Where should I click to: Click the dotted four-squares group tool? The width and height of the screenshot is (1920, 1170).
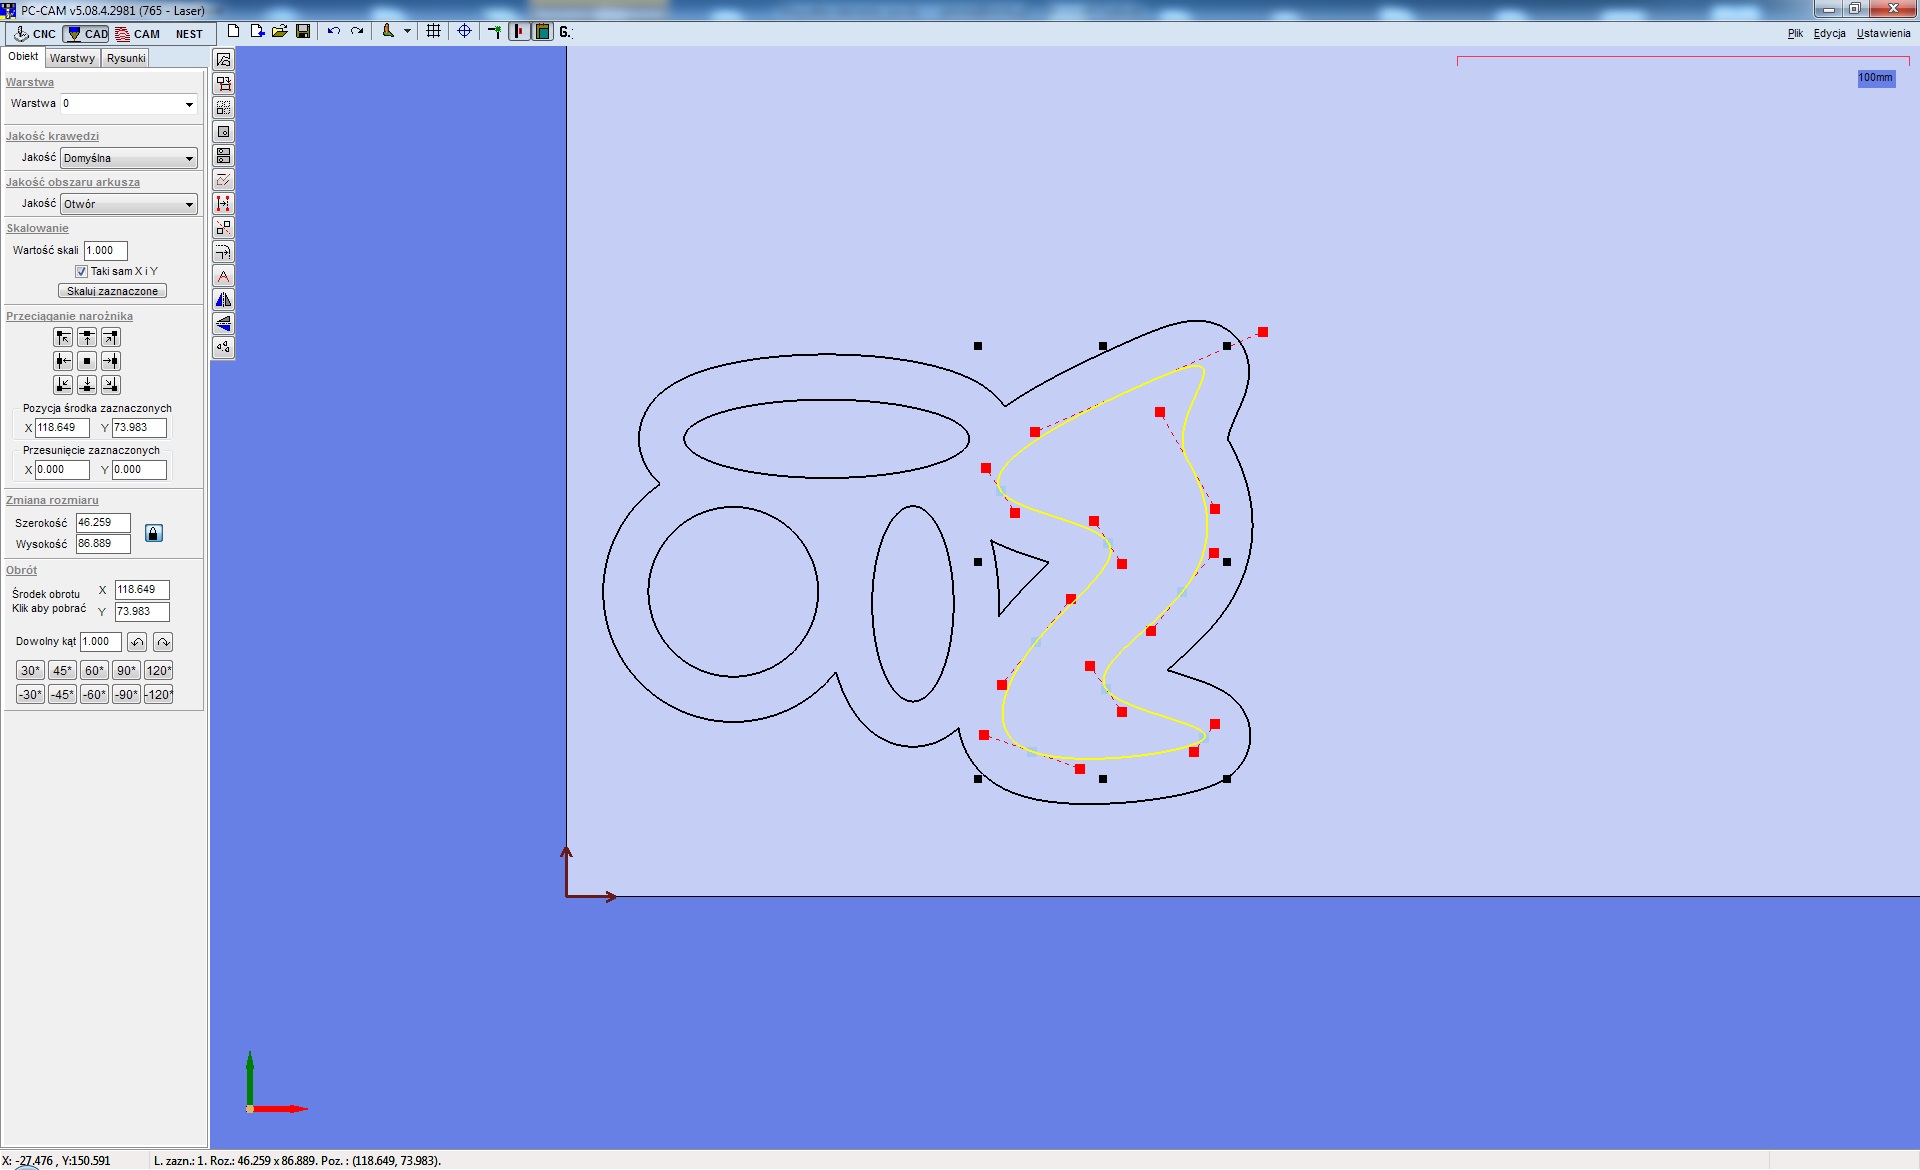pos(224,108)
